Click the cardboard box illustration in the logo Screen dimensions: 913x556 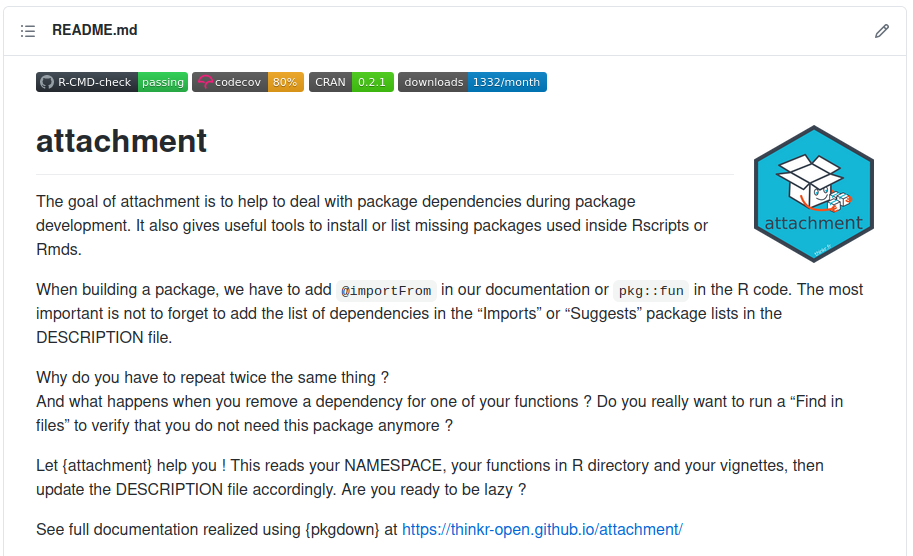tap(811, 181)
